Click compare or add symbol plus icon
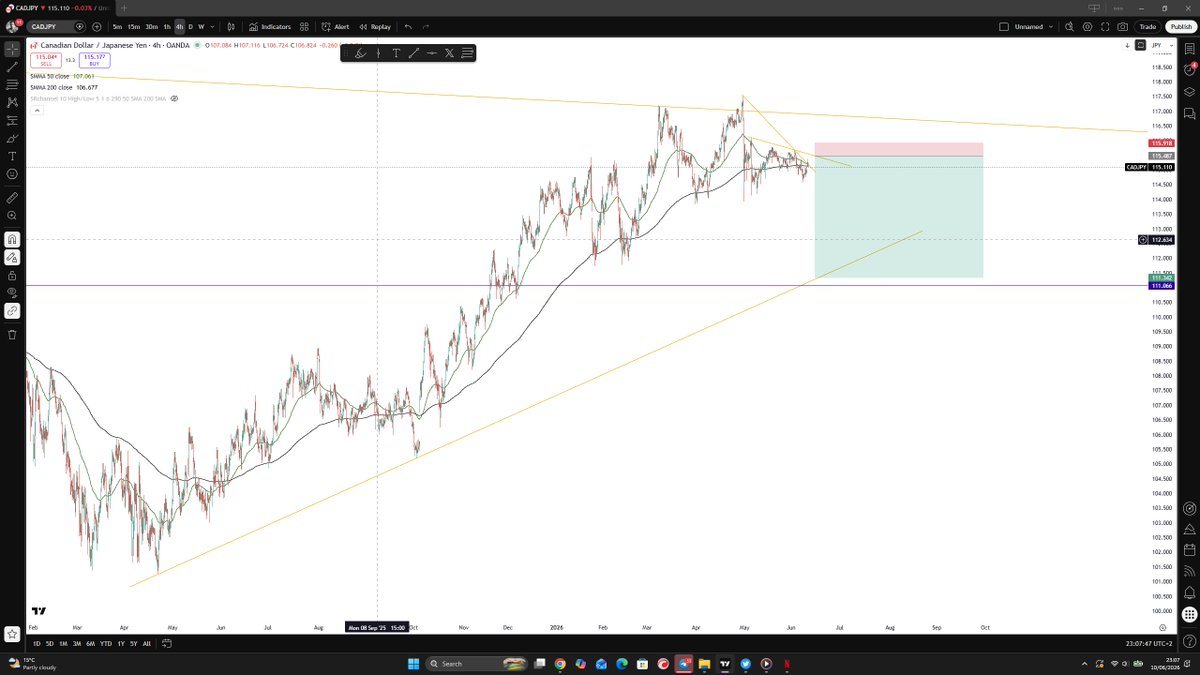The width and height of the screenshot is (1200, 675). point(97,27)
